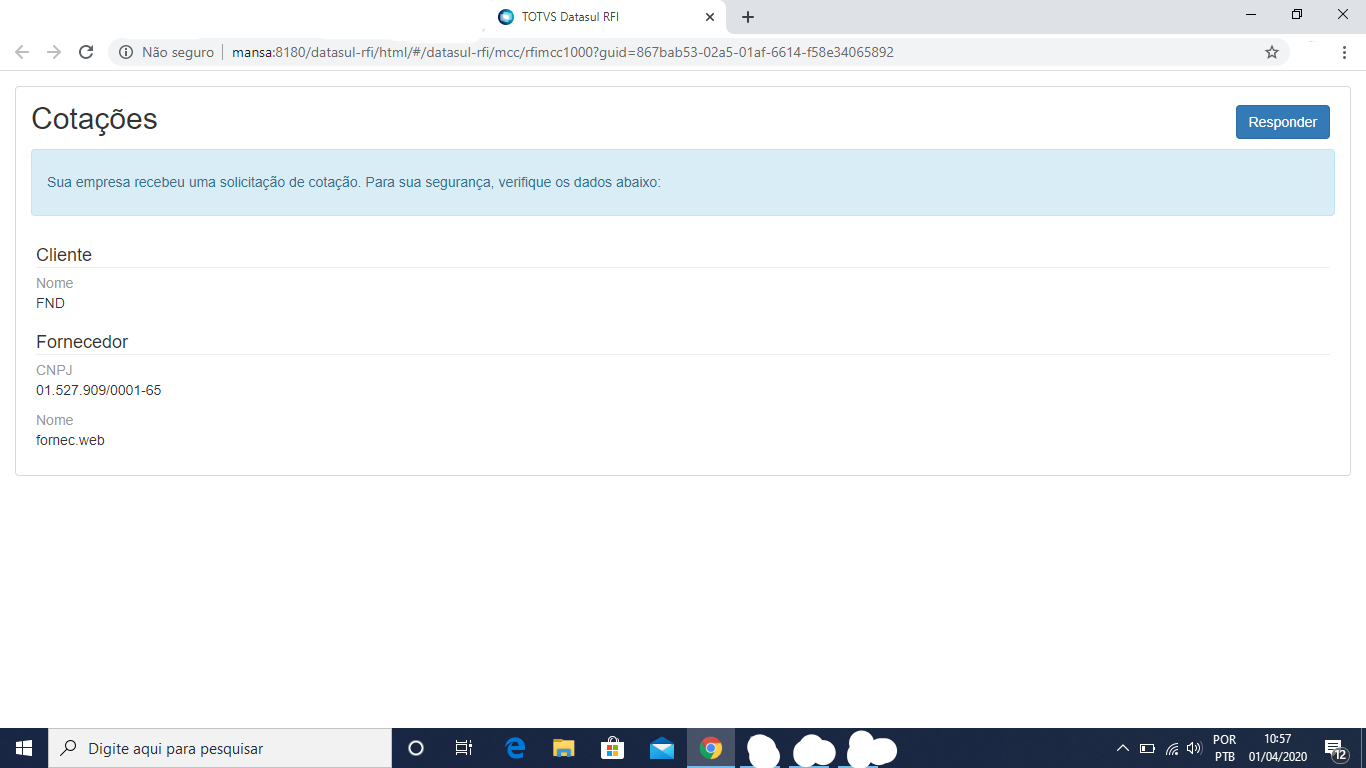Click the taskbar search box

(x=220, y=748)
